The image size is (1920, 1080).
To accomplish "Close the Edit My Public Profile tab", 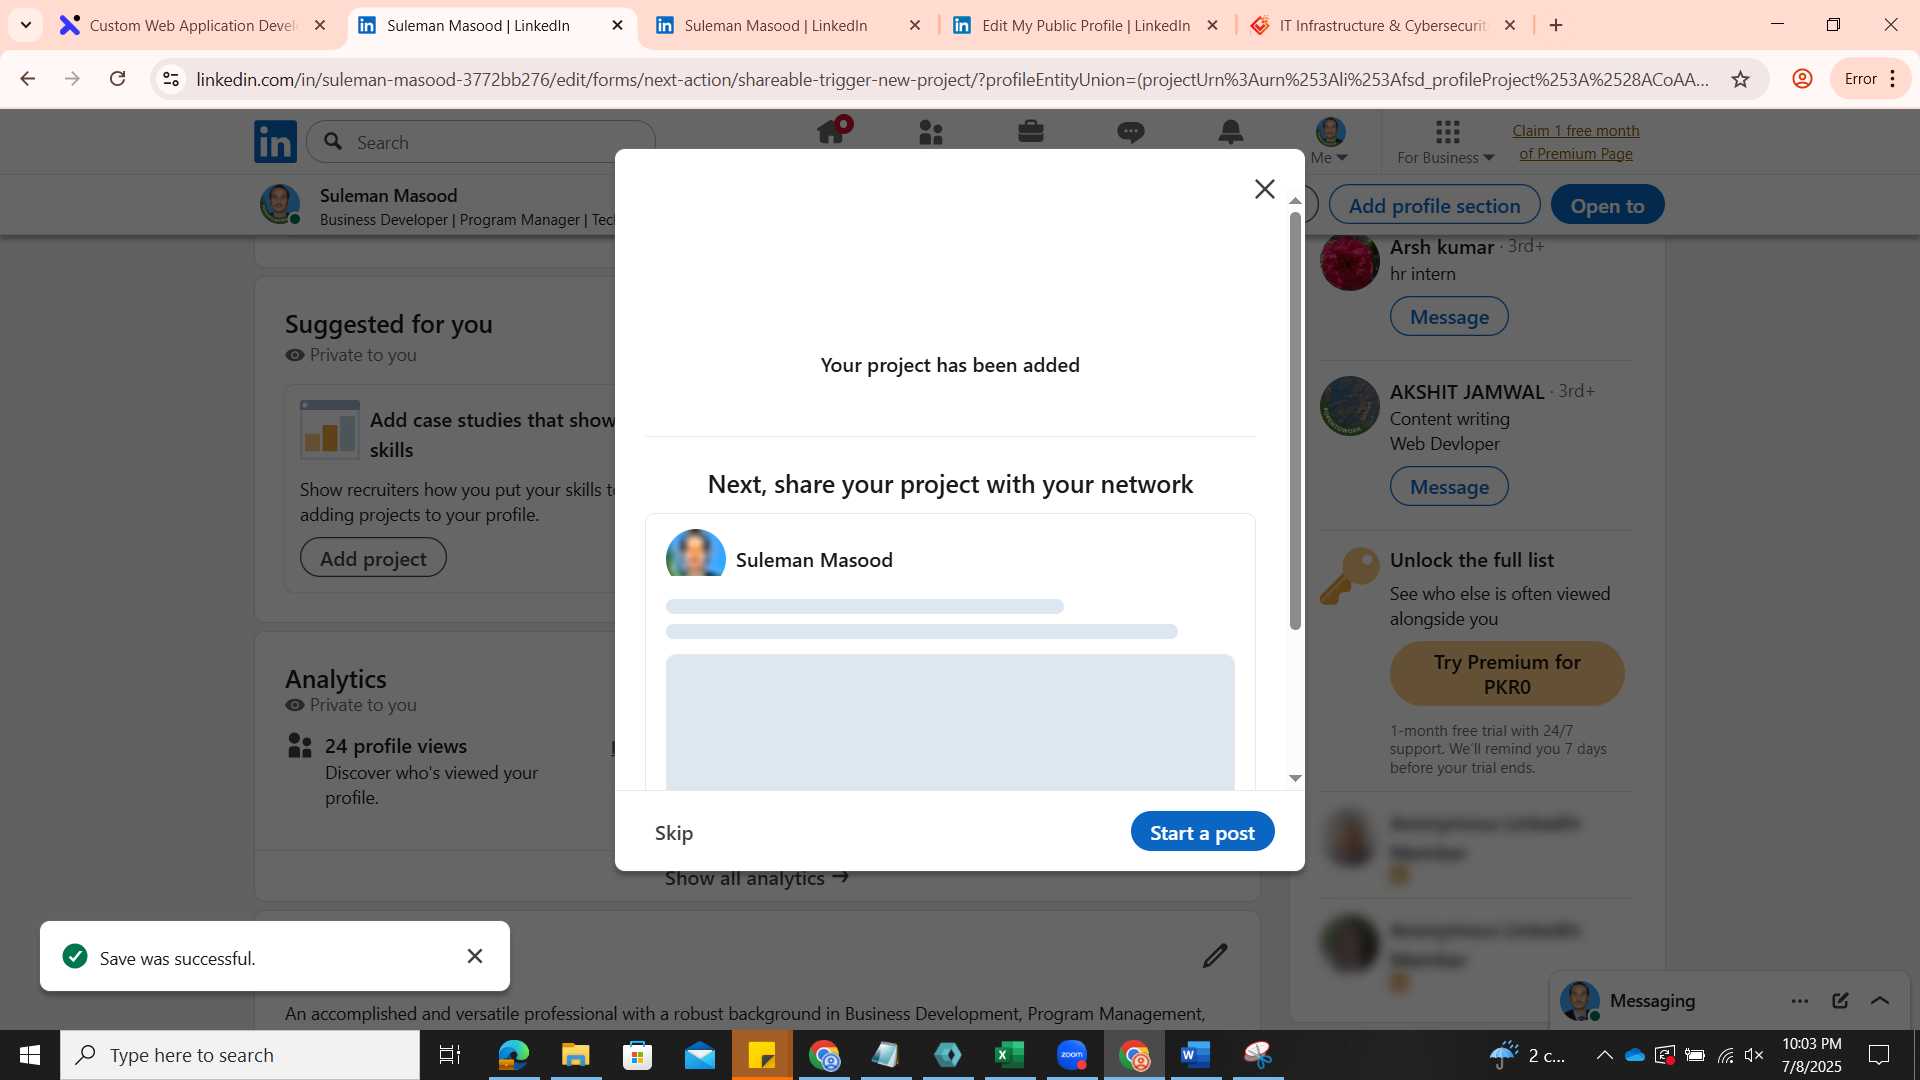I will click(x=1213, y=25).
